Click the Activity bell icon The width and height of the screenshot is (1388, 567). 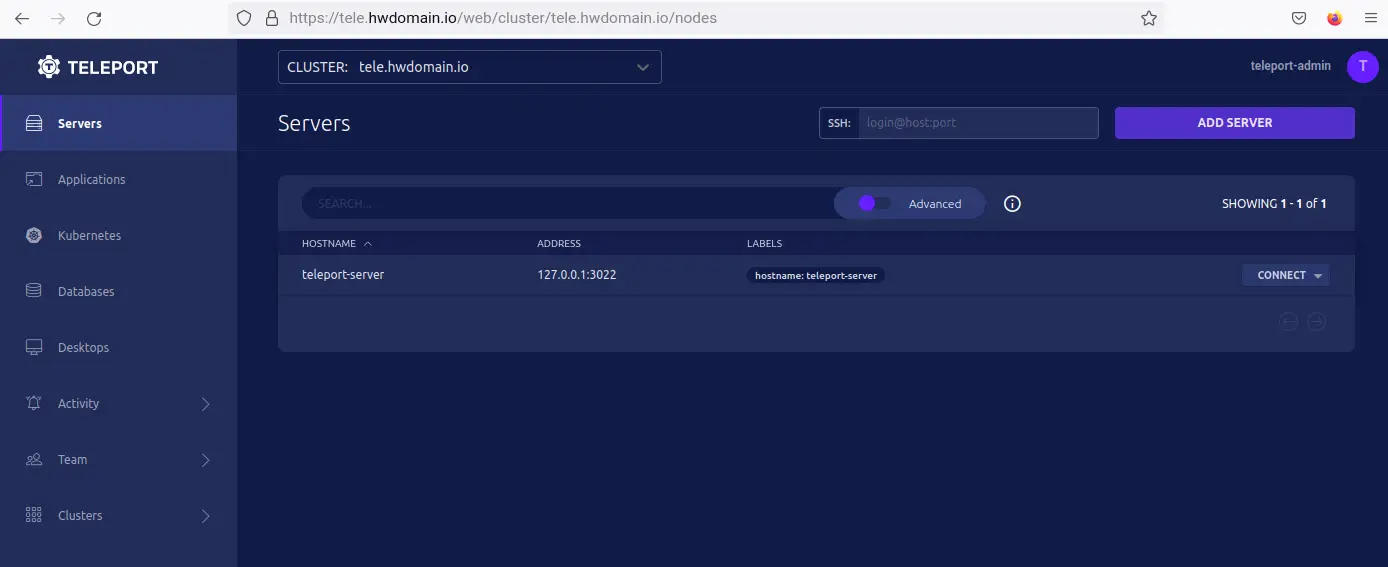tap(34, 403)
